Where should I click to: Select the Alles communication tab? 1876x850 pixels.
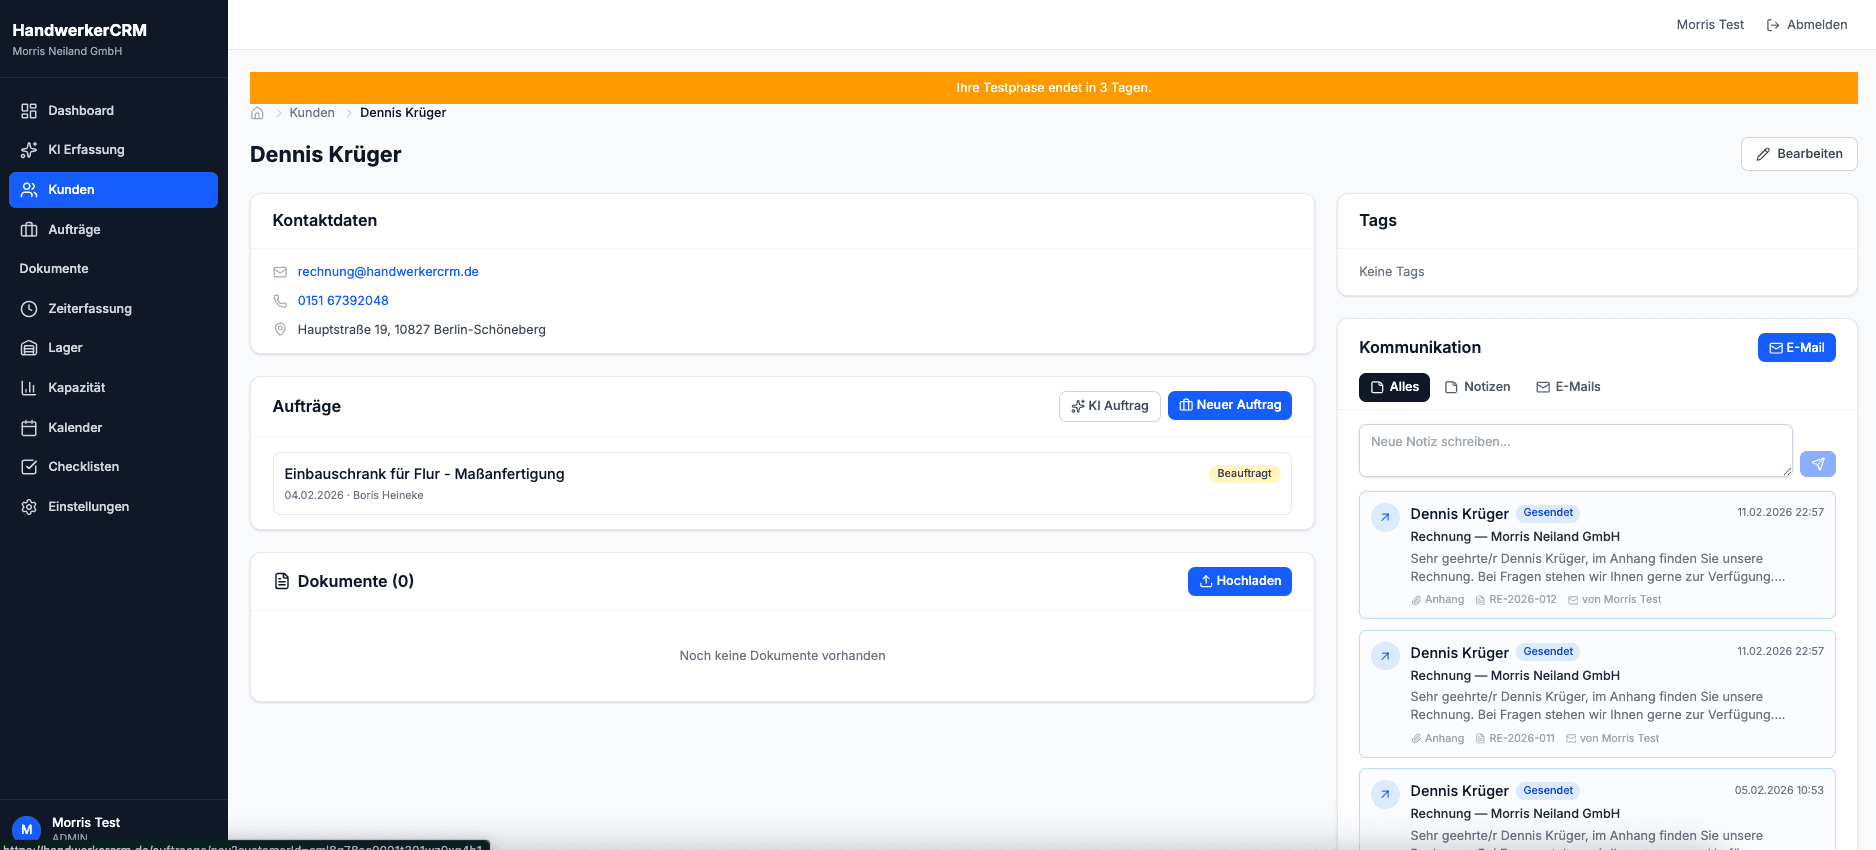point(1394,387)
